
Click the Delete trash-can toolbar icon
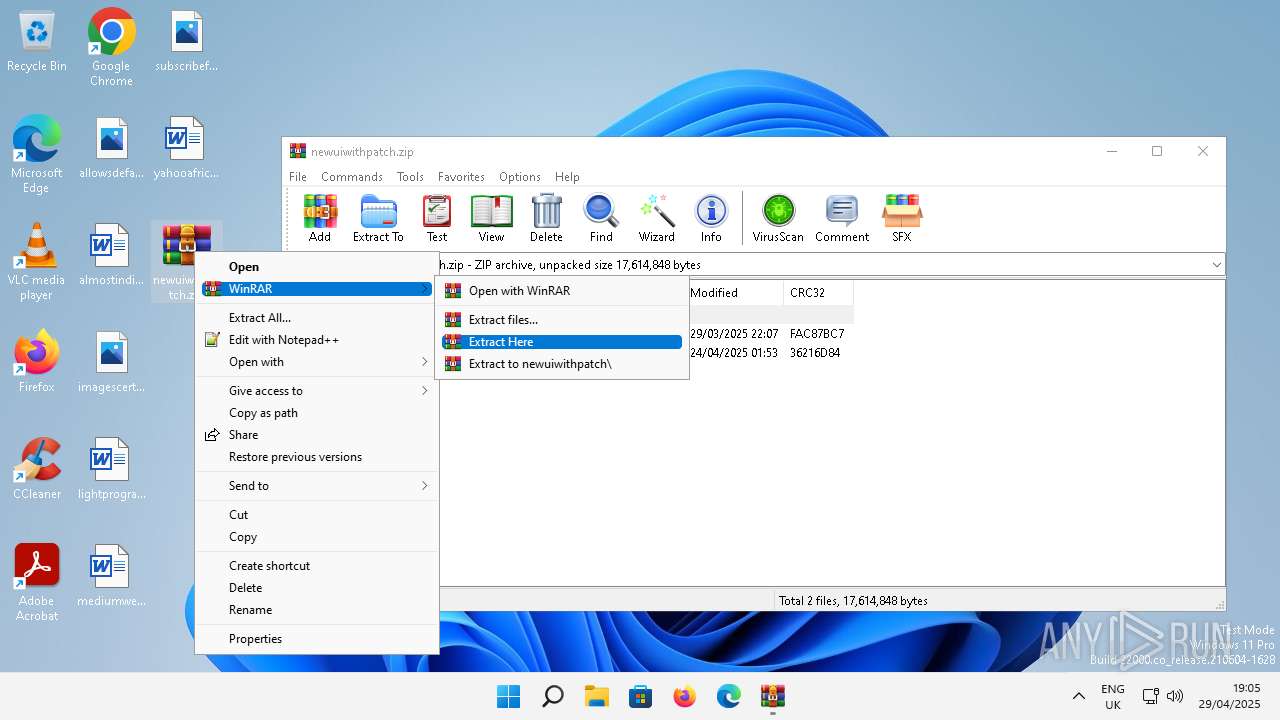point(546,218)
